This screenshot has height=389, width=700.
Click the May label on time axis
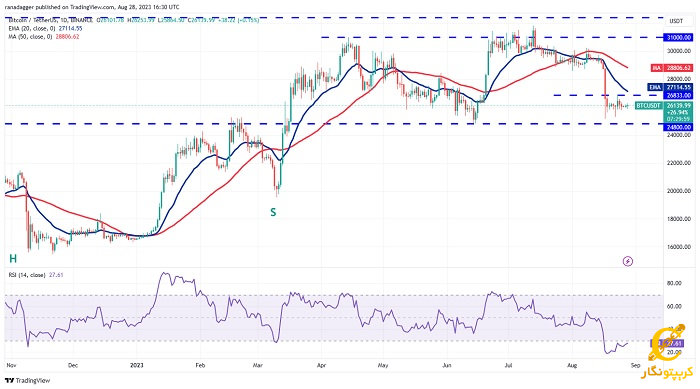383,365
